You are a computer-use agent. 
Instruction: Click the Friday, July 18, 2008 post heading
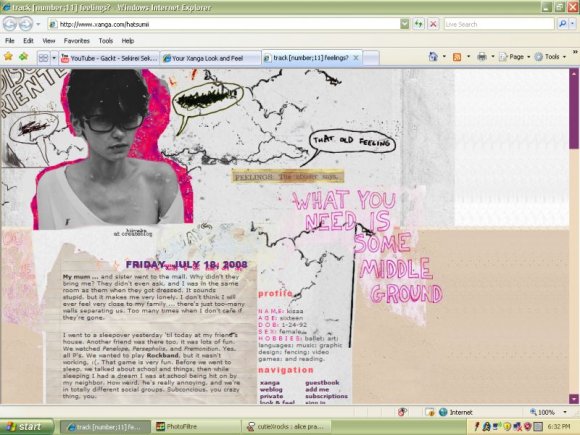click(x=186, y=264)
